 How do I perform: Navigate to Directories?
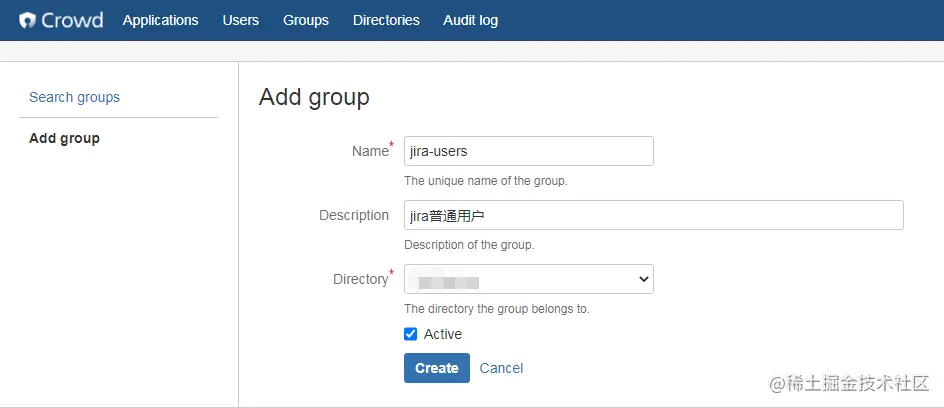[x=386, y=20]
